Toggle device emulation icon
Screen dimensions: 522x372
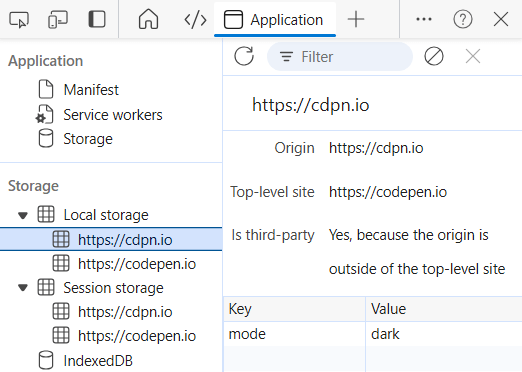click(58, 20)
